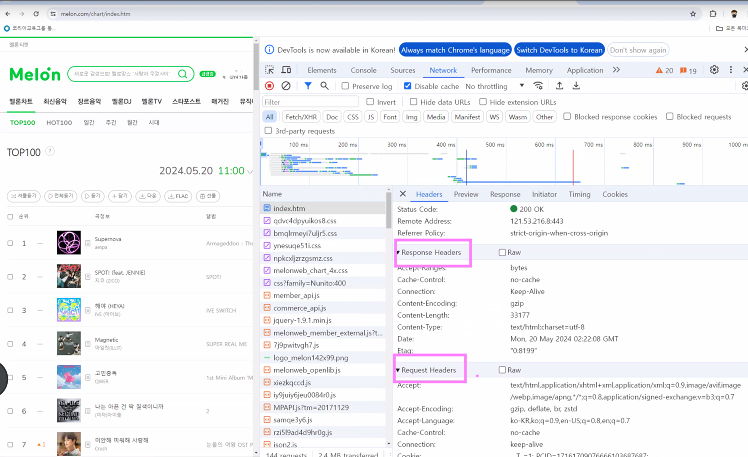Check Raw for Request Headers

(x=502, y=370)
